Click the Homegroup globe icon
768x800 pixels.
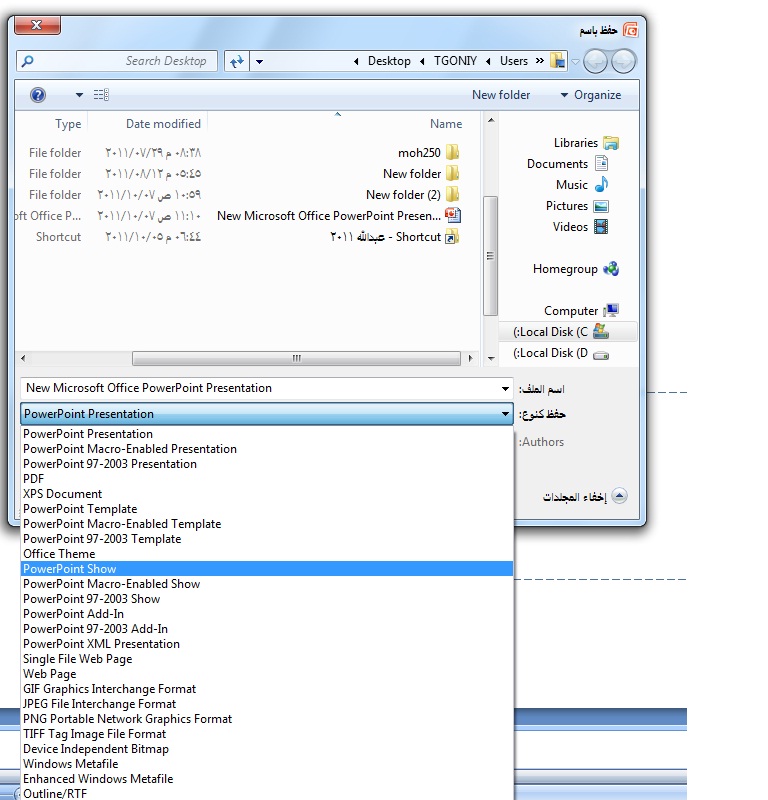(611, 268)
